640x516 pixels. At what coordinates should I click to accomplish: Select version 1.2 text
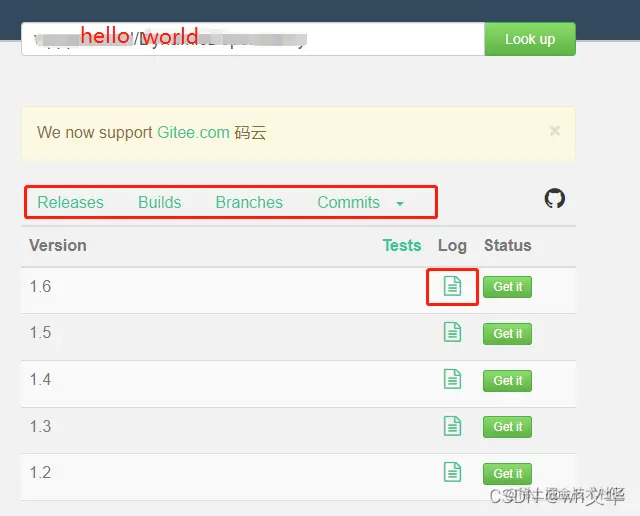[40, 473]
